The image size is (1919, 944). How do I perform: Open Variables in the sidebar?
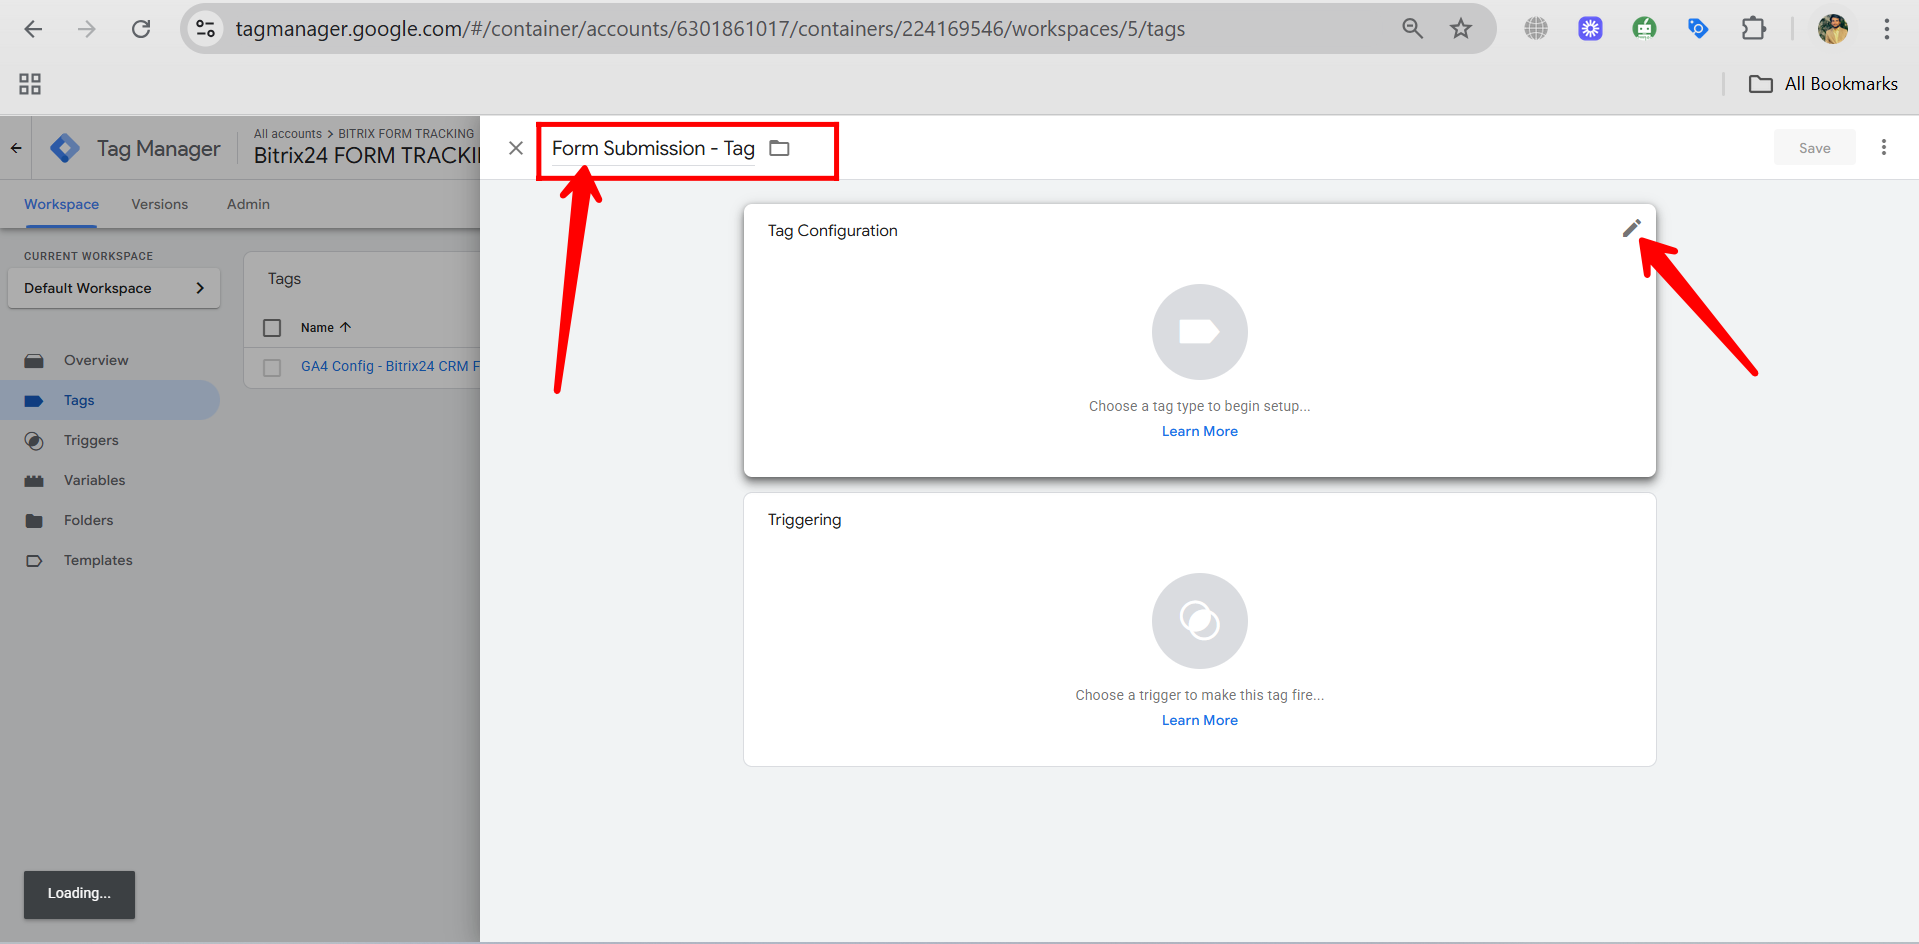pos(110,480)
